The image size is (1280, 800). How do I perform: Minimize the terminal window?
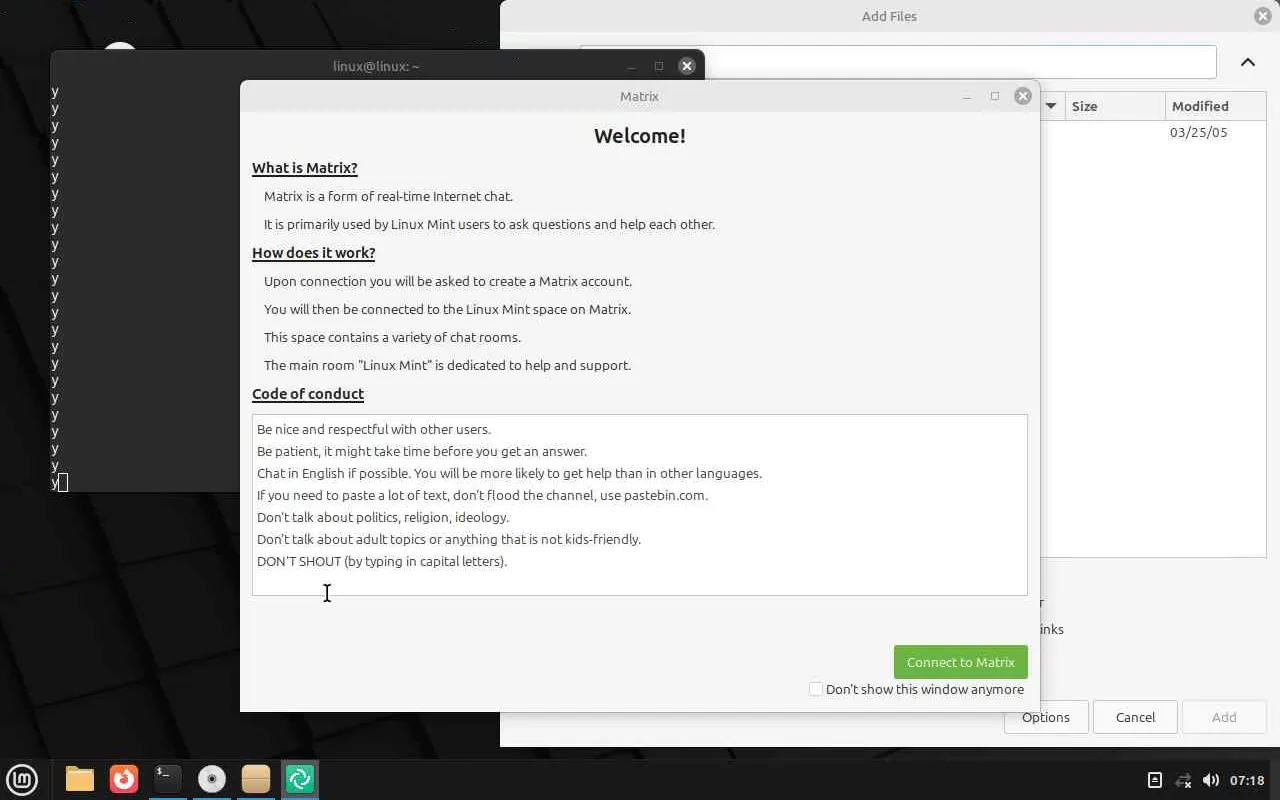tap(631, 66)
